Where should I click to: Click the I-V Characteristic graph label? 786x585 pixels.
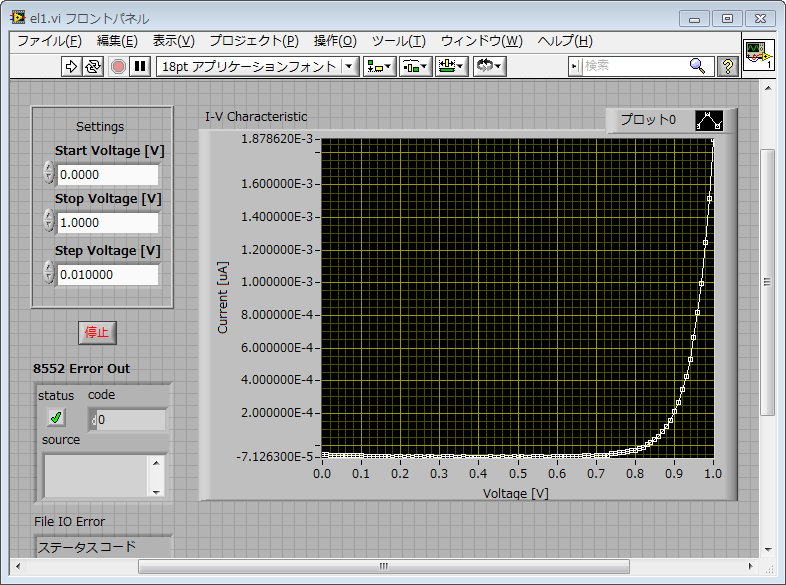[256, 116]
